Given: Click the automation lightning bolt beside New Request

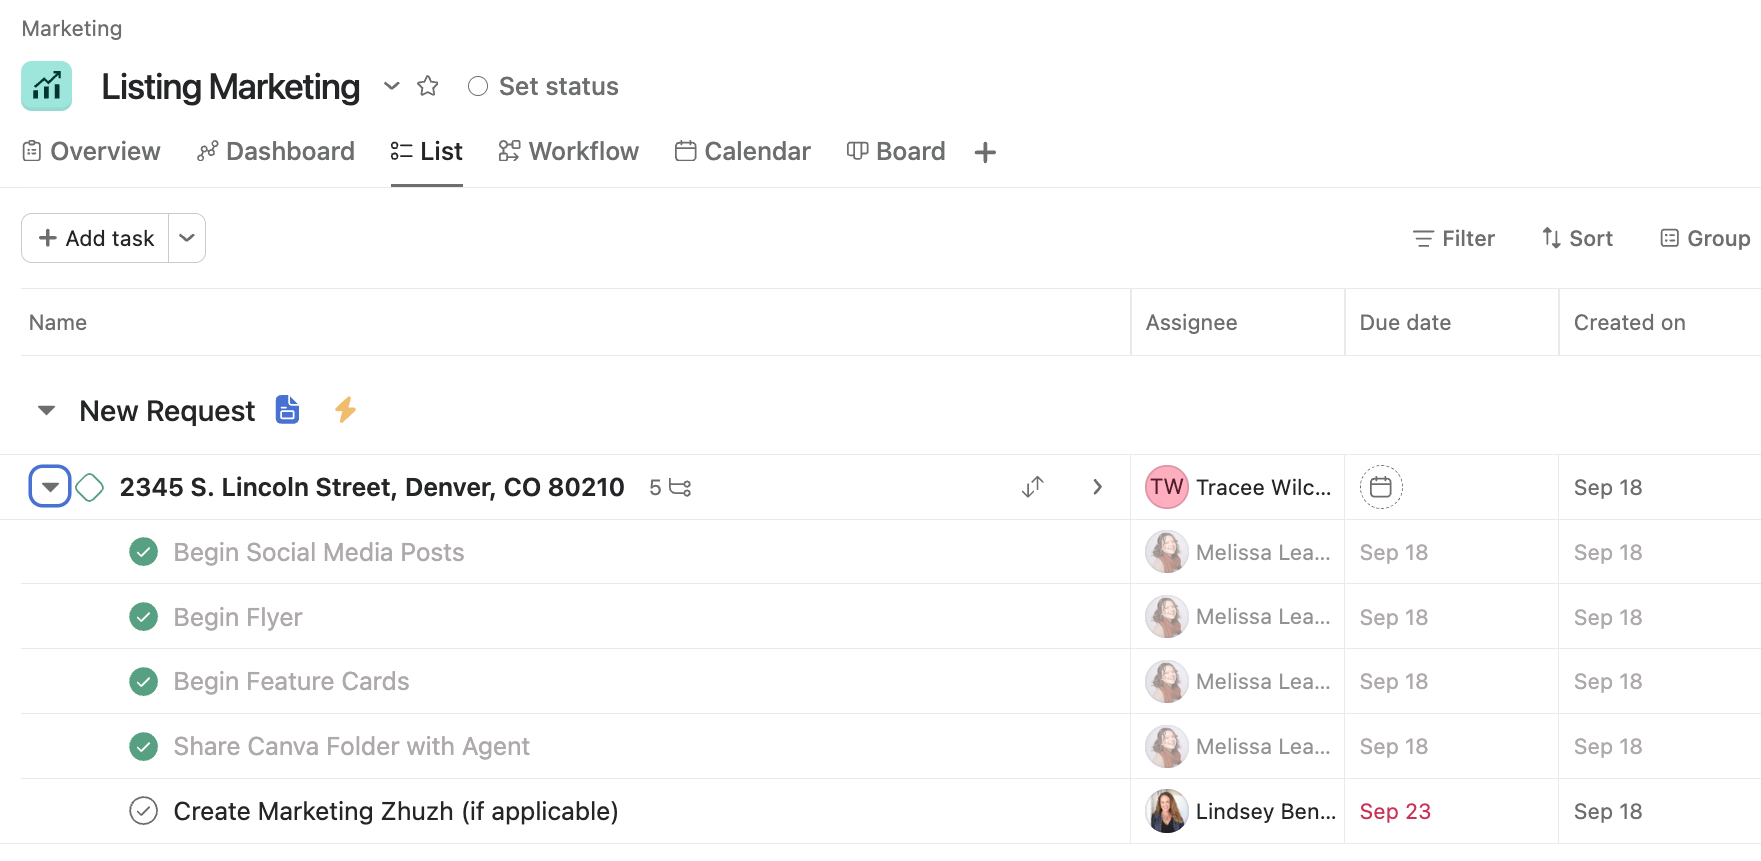Looking at the screenshot, I should (x=345, y=410).
